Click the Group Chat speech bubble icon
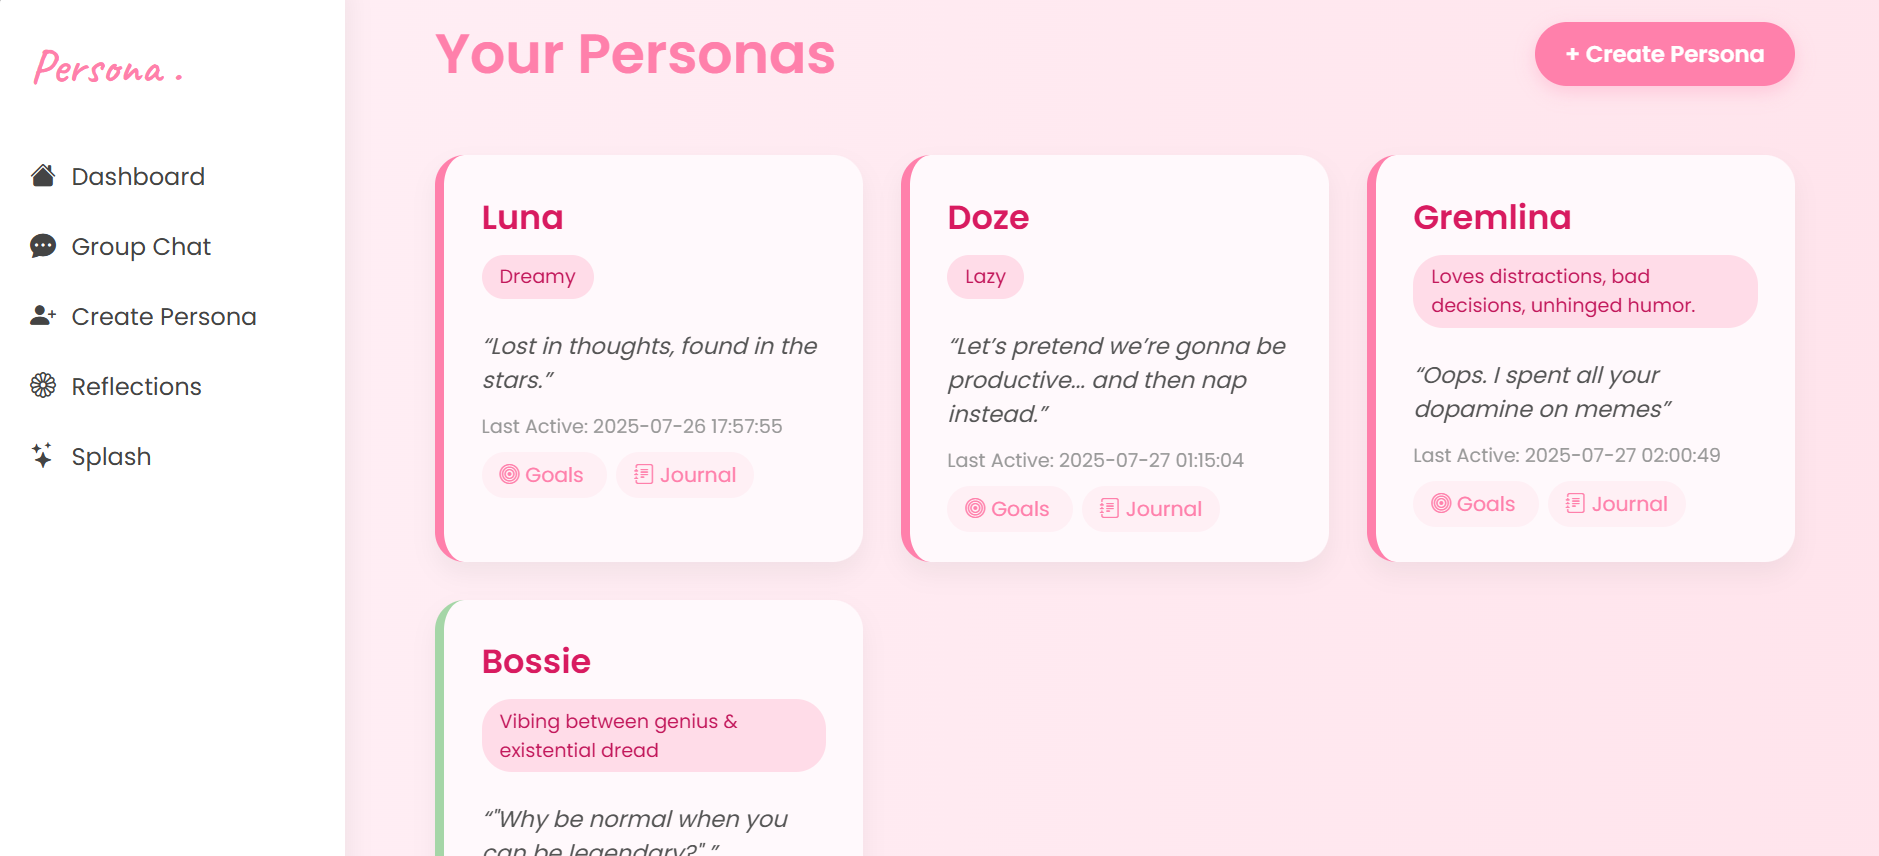This screenshot has width=1879, height=856. 42,245
